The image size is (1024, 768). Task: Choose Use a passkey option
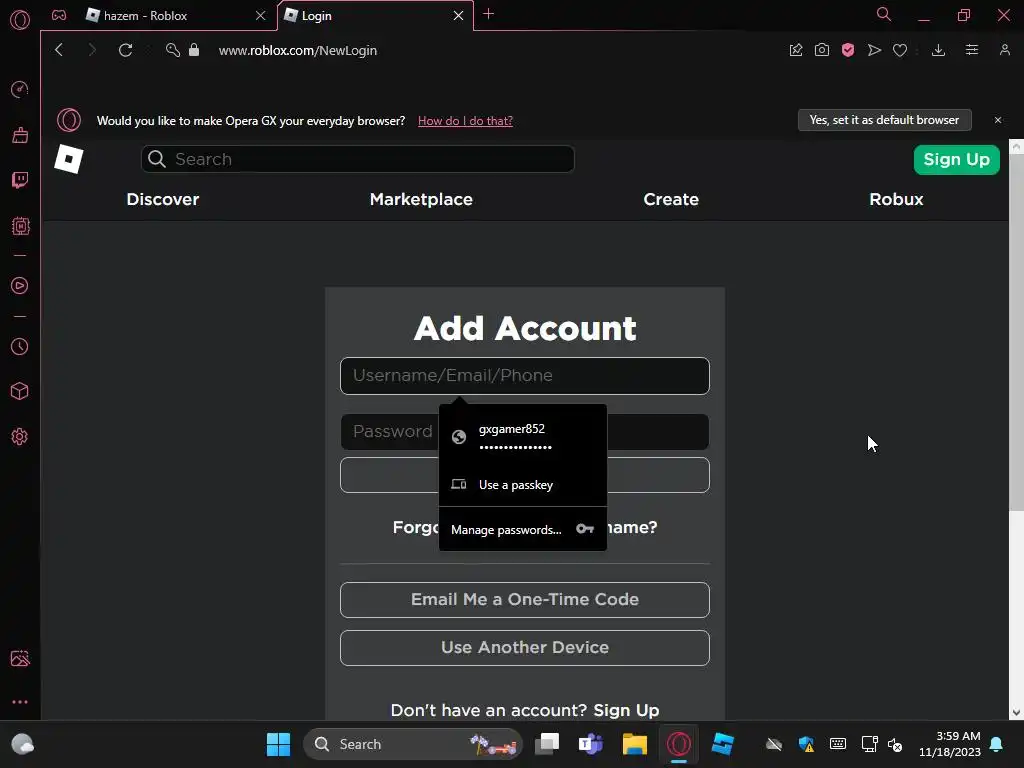click(522, 485)
